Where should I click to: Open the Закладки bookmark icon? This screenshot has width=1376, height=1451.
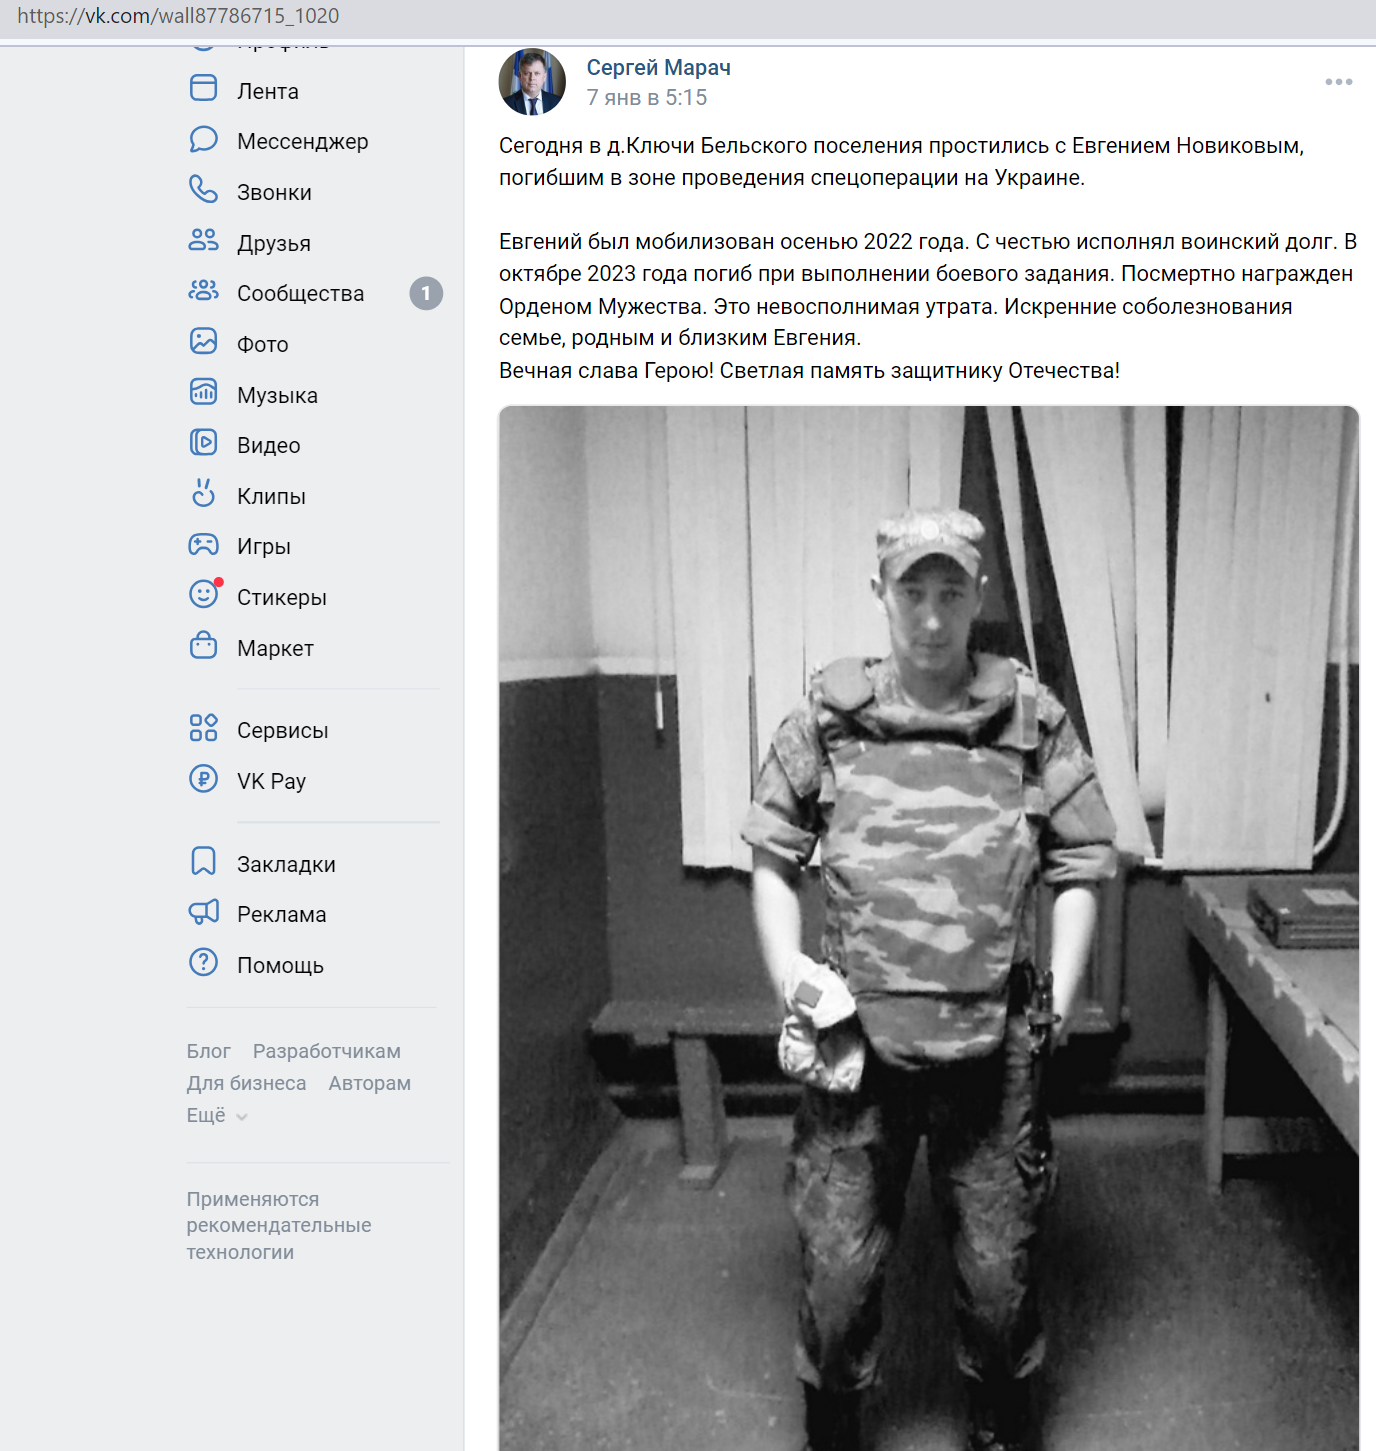coord(203,861)
